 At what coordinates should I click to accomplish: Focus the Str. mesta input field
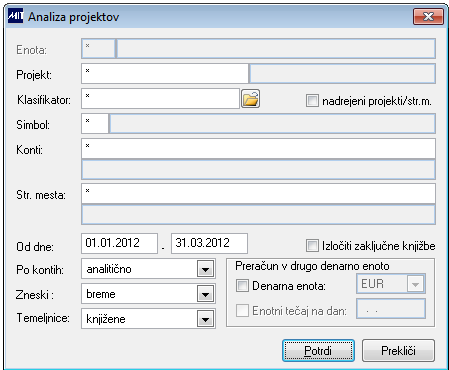[258, 194]
